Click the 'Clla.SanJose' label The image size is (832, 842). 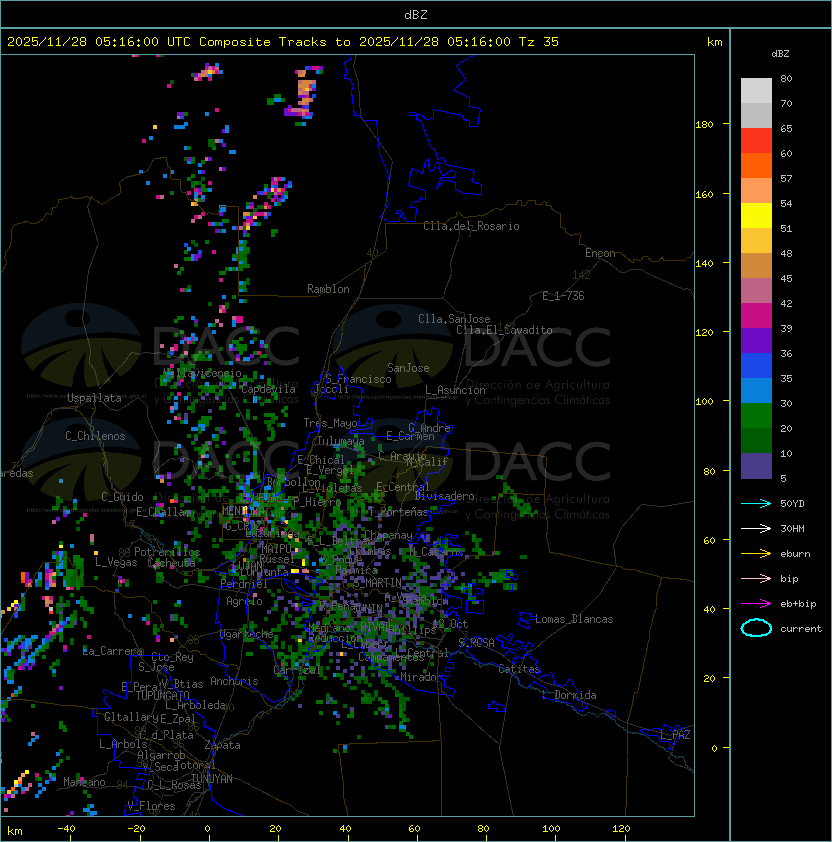point(454,319)
